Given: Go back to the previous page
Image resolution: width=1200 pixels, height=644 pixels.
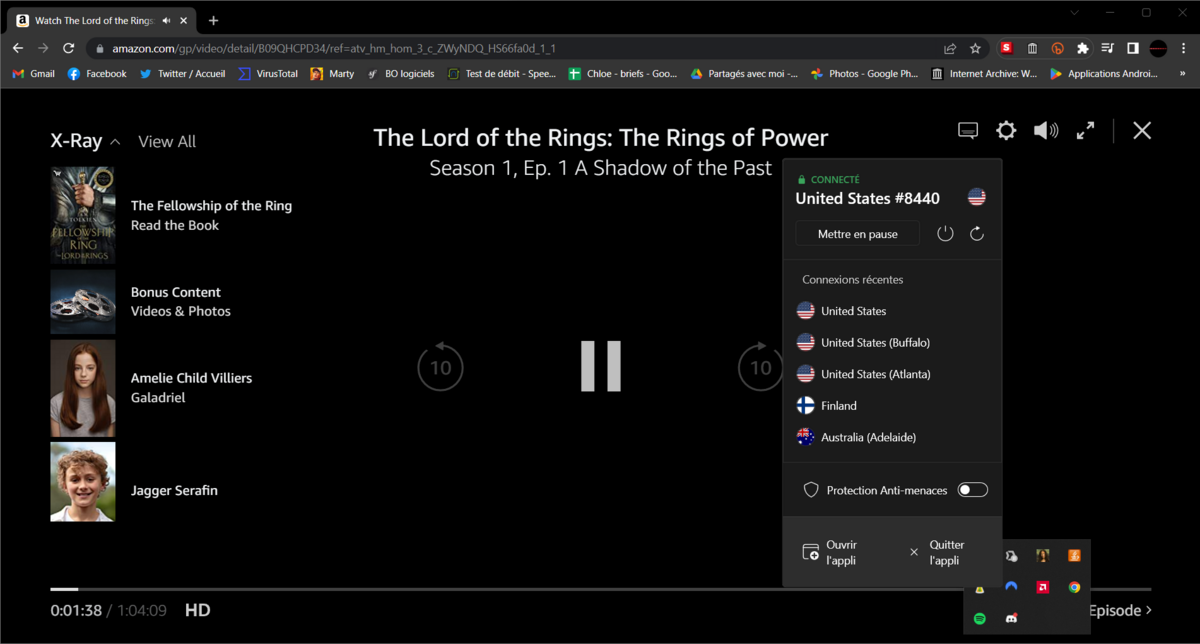Looking at the screenshot, I should (18, 48).
